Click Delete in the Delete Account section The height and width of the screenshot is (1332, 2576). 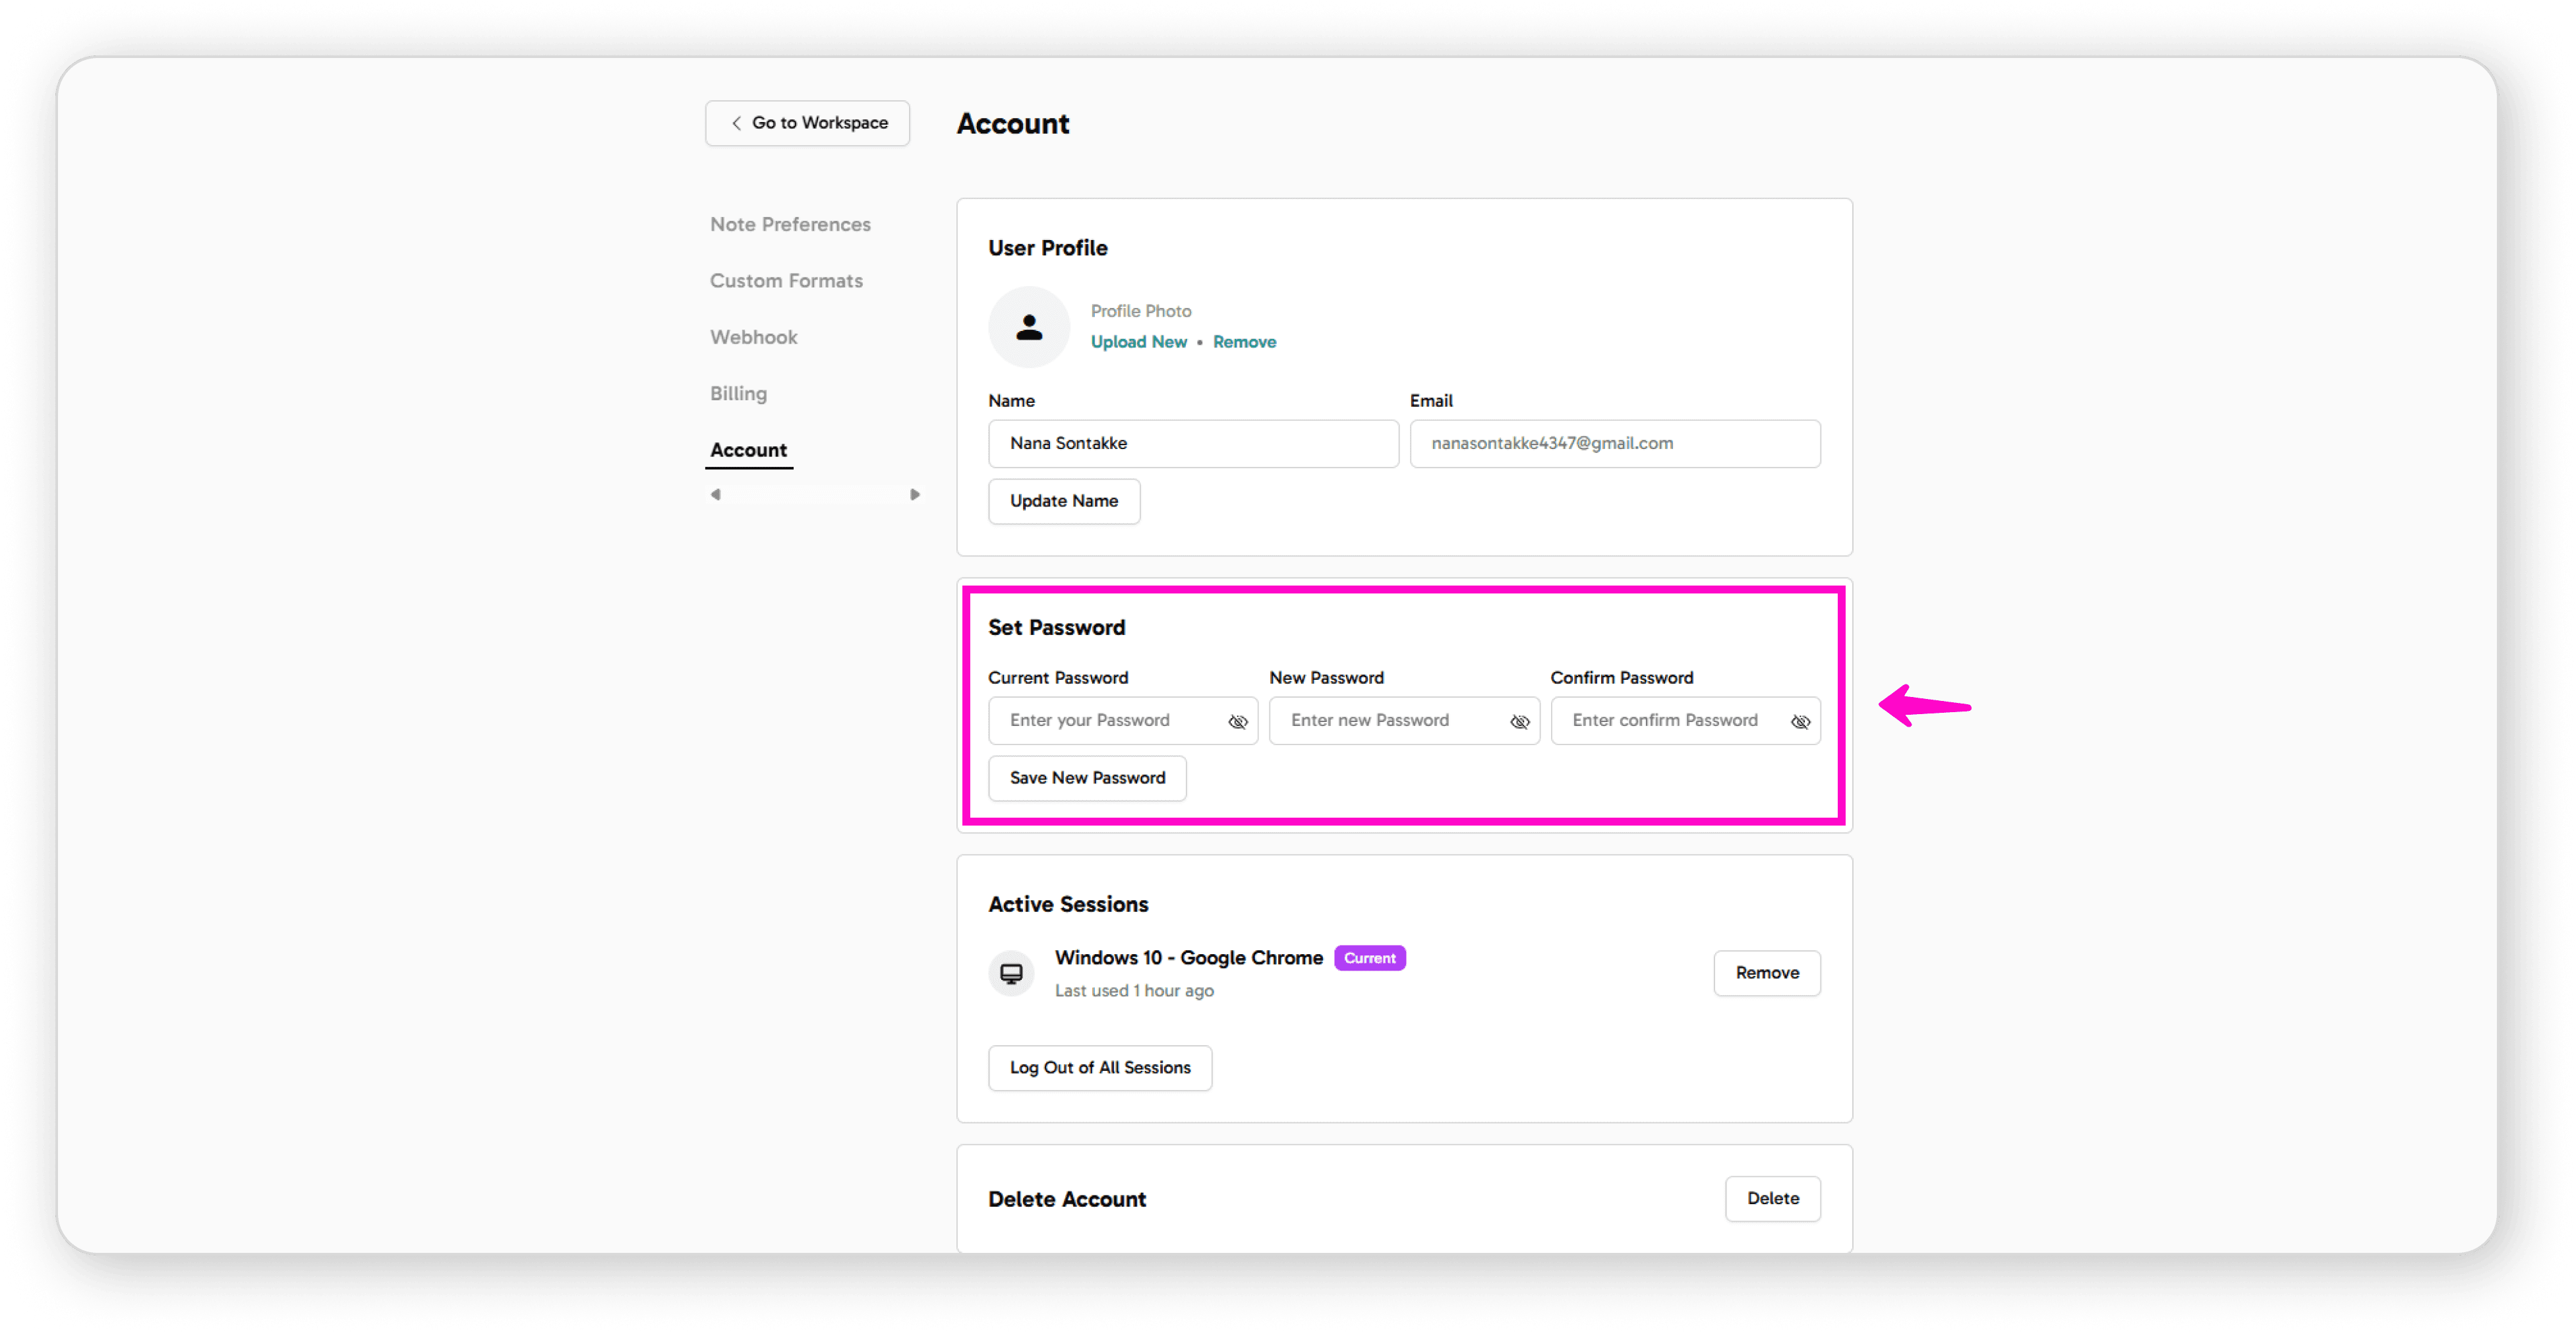tap(1772, 1198)
